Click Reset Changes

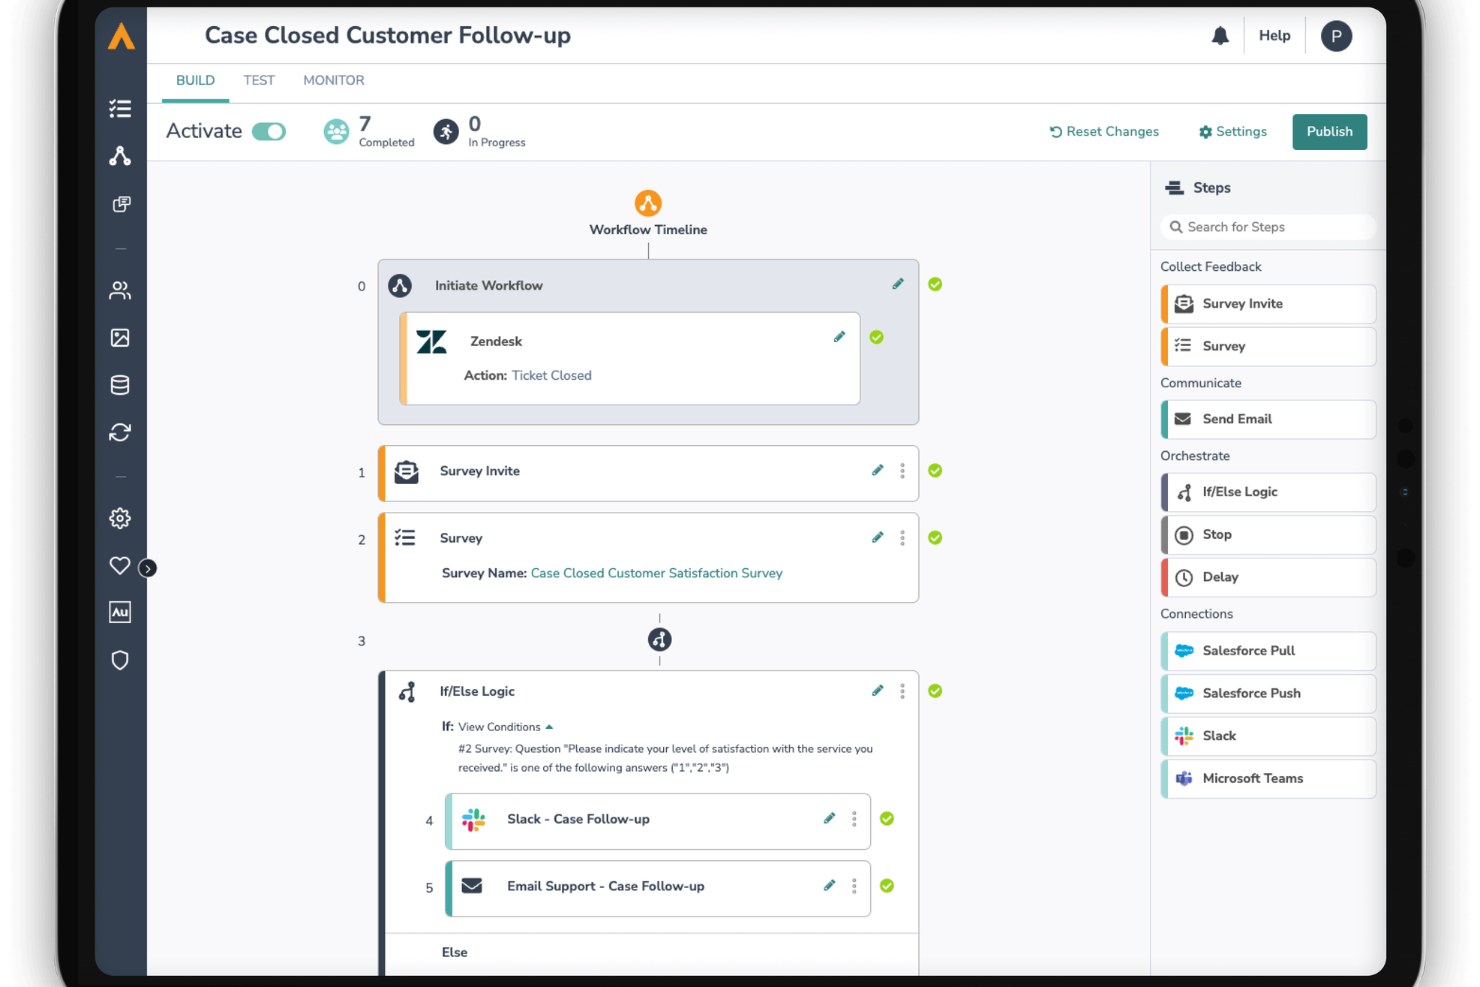[1104, 131]
